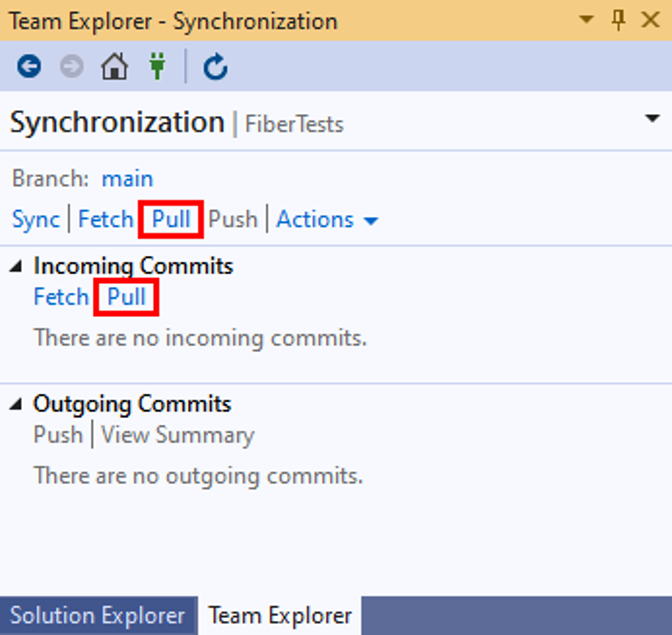
Task: Click Push under Outgoing Commits
Action: pyautogui.click(x=58, y=435)
